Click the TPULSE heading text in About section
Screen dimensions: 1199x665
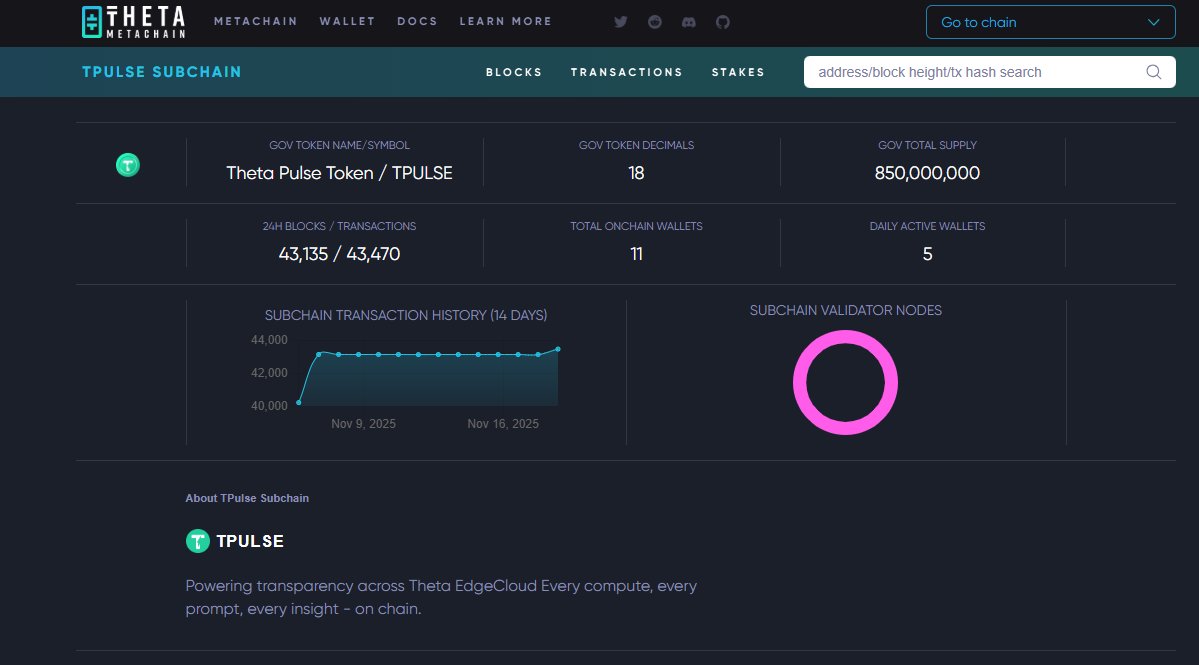[x=249, y=541]
